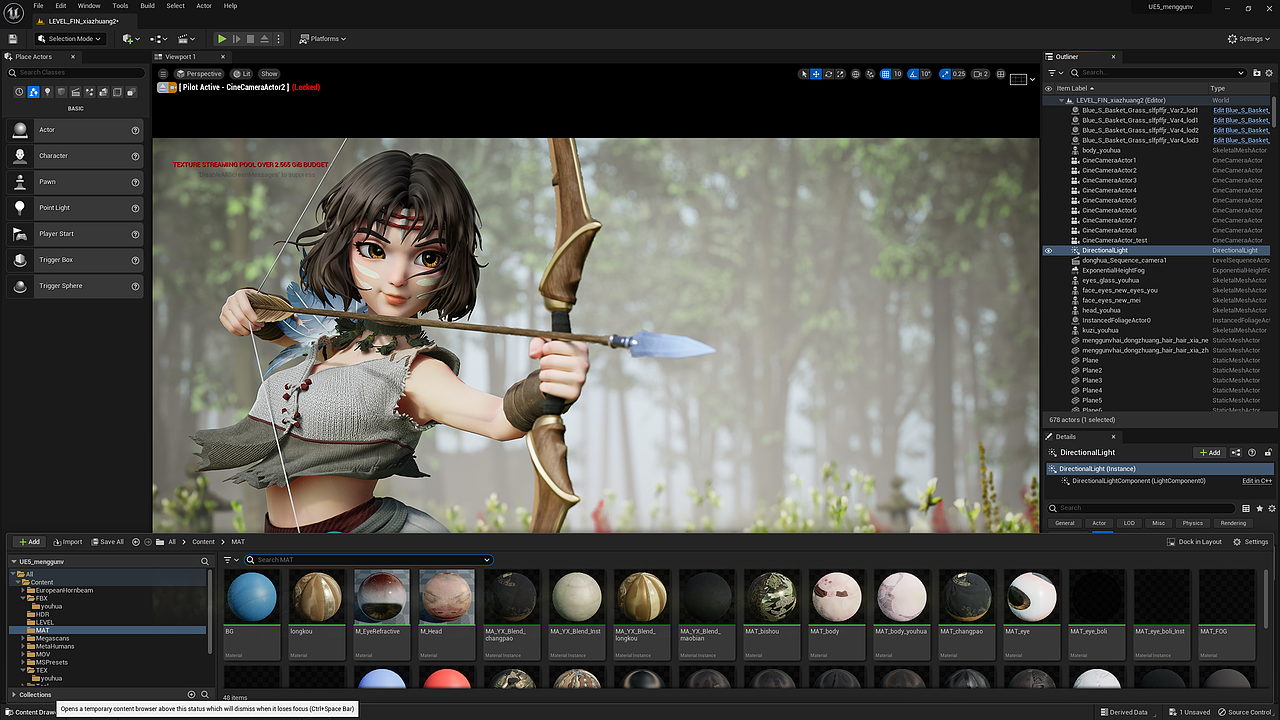Click the Import button

(x=68, y=542)
